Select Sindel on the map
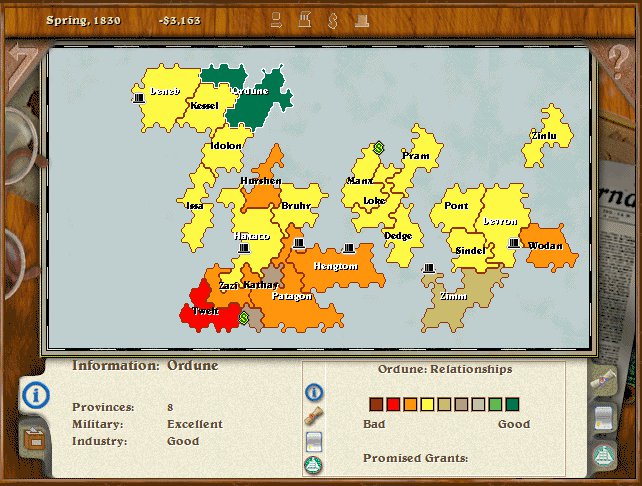The height and width of the screenshot is (486, 642). pyautogui.click(x=470, y=251)
